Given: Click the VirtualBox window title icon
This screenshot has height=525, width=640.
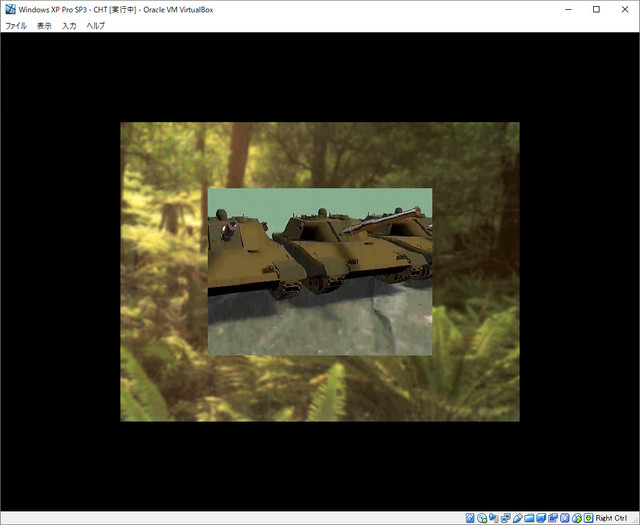Looking at the screenshot, I should pyautogui.click(x=10, y=9).
